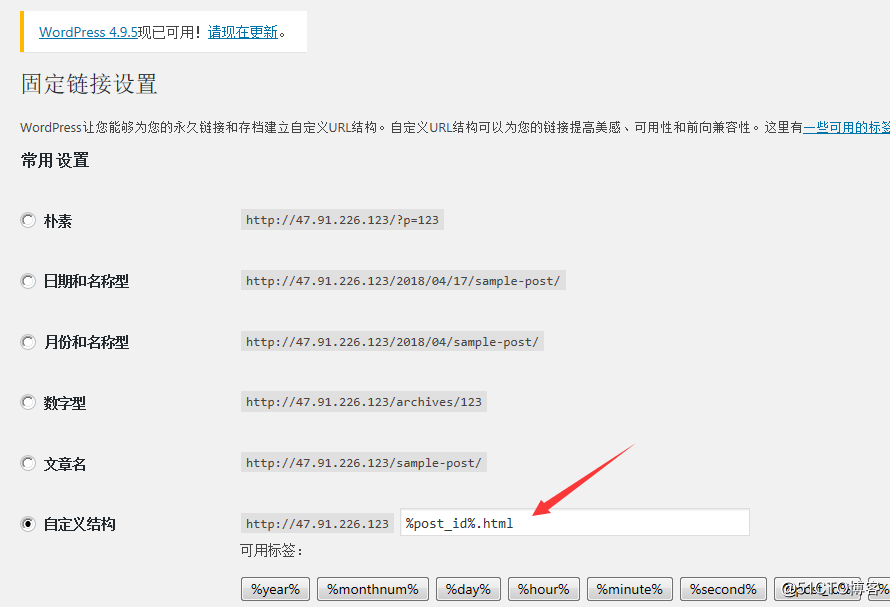Click the 常用设置 section heading

click(55, 161)
